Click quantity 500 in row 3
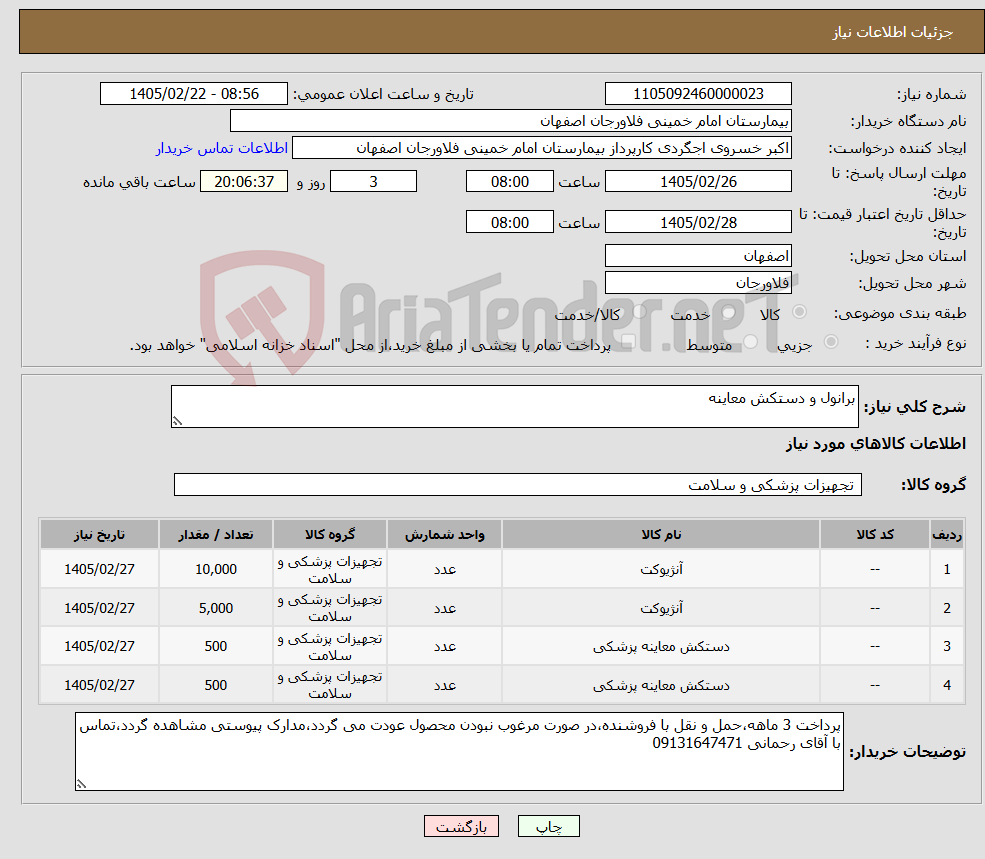Screen dimensions: 985x859 [215, 646]
